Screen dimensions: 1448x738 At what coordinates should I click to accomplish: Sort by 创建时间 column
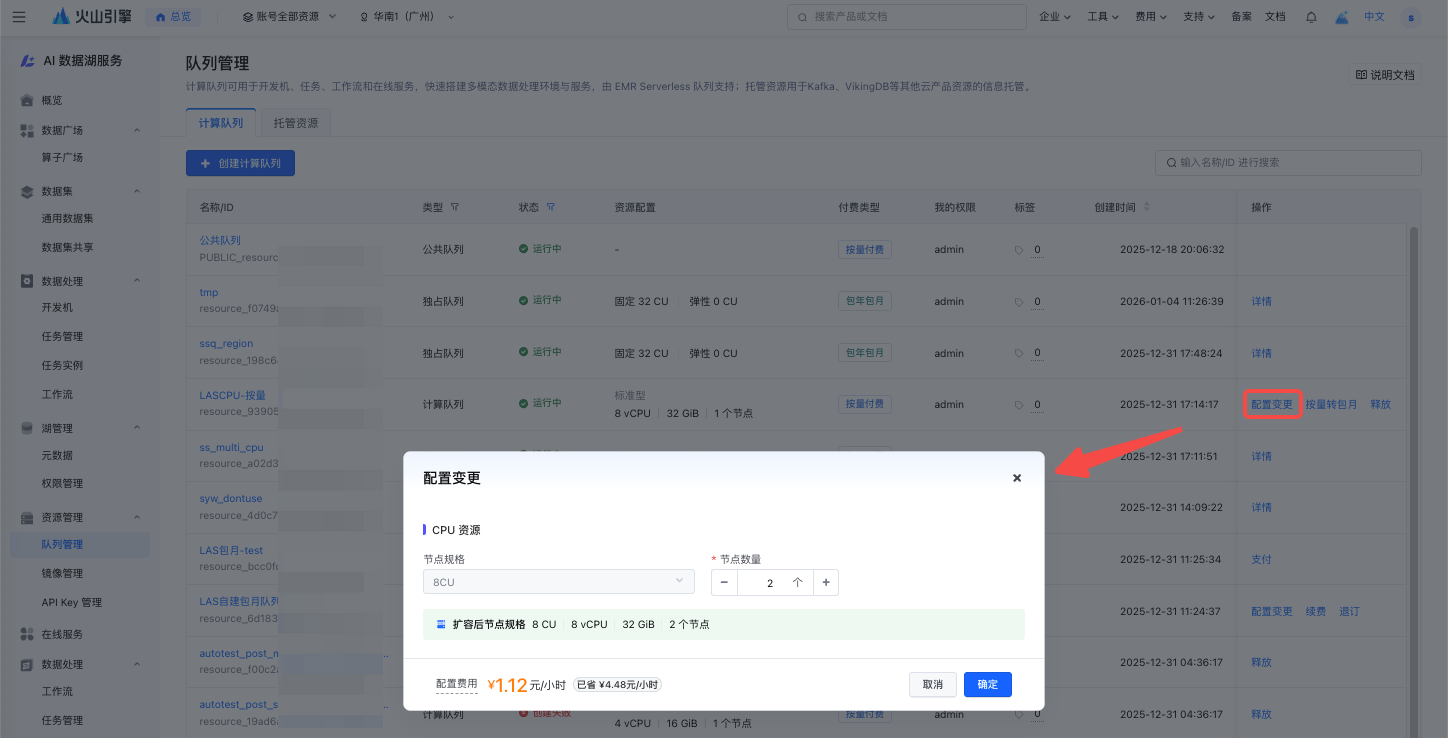point(1147,207)
